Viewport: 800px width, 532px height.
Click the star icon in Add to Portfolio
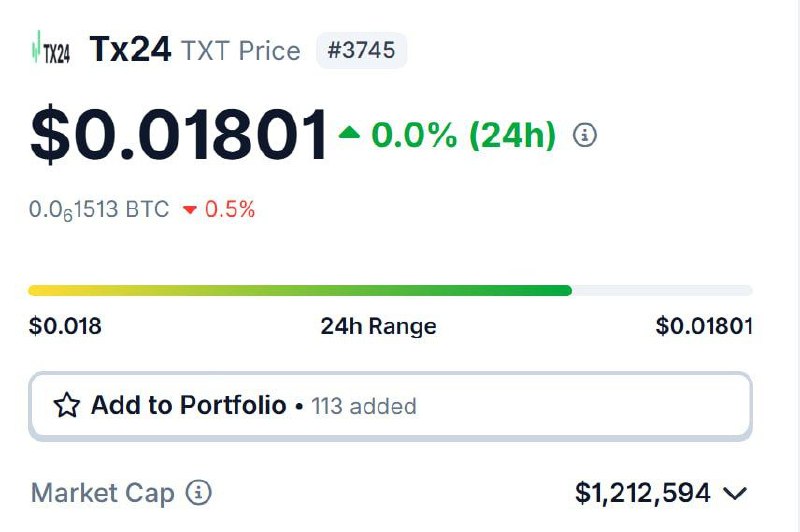[67, 405]
